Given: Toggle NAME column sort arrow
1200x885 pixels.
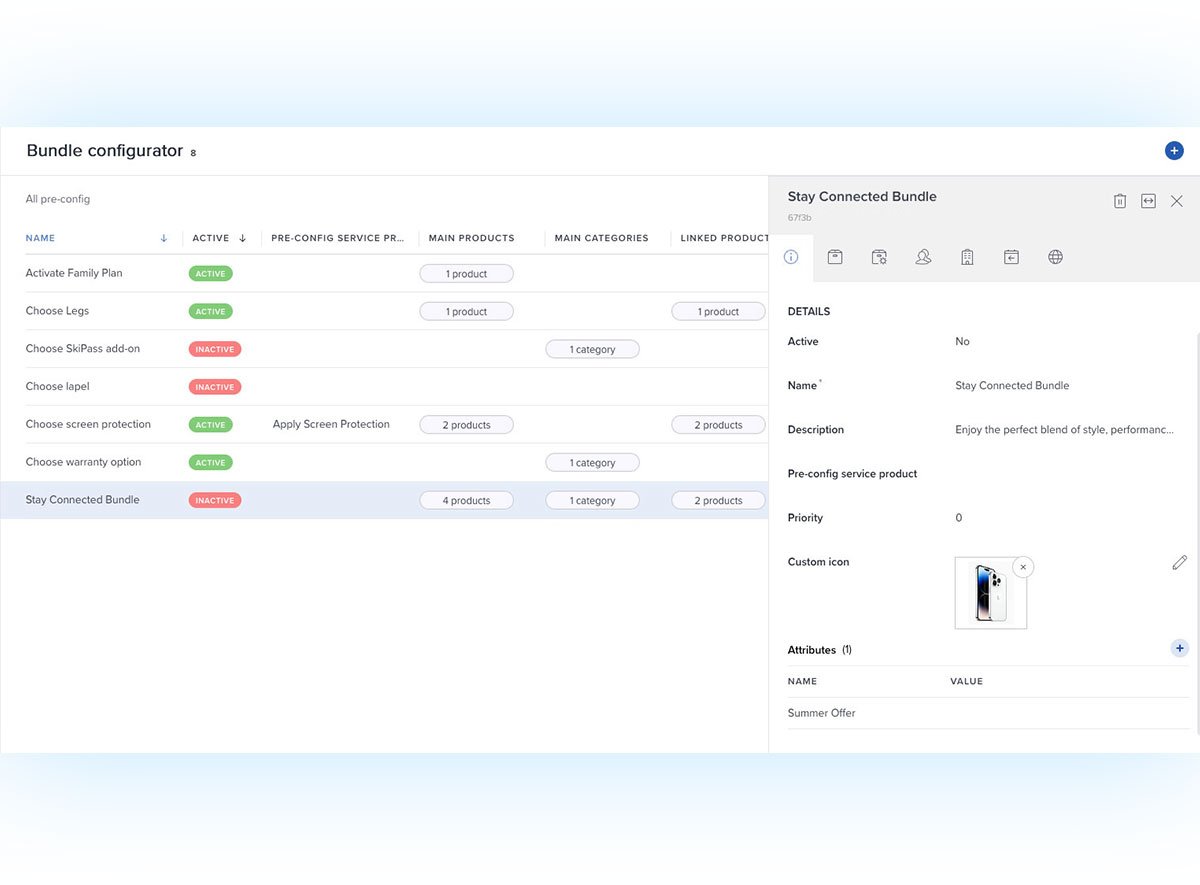Looking at the screenshot, I should coord(163,237).
